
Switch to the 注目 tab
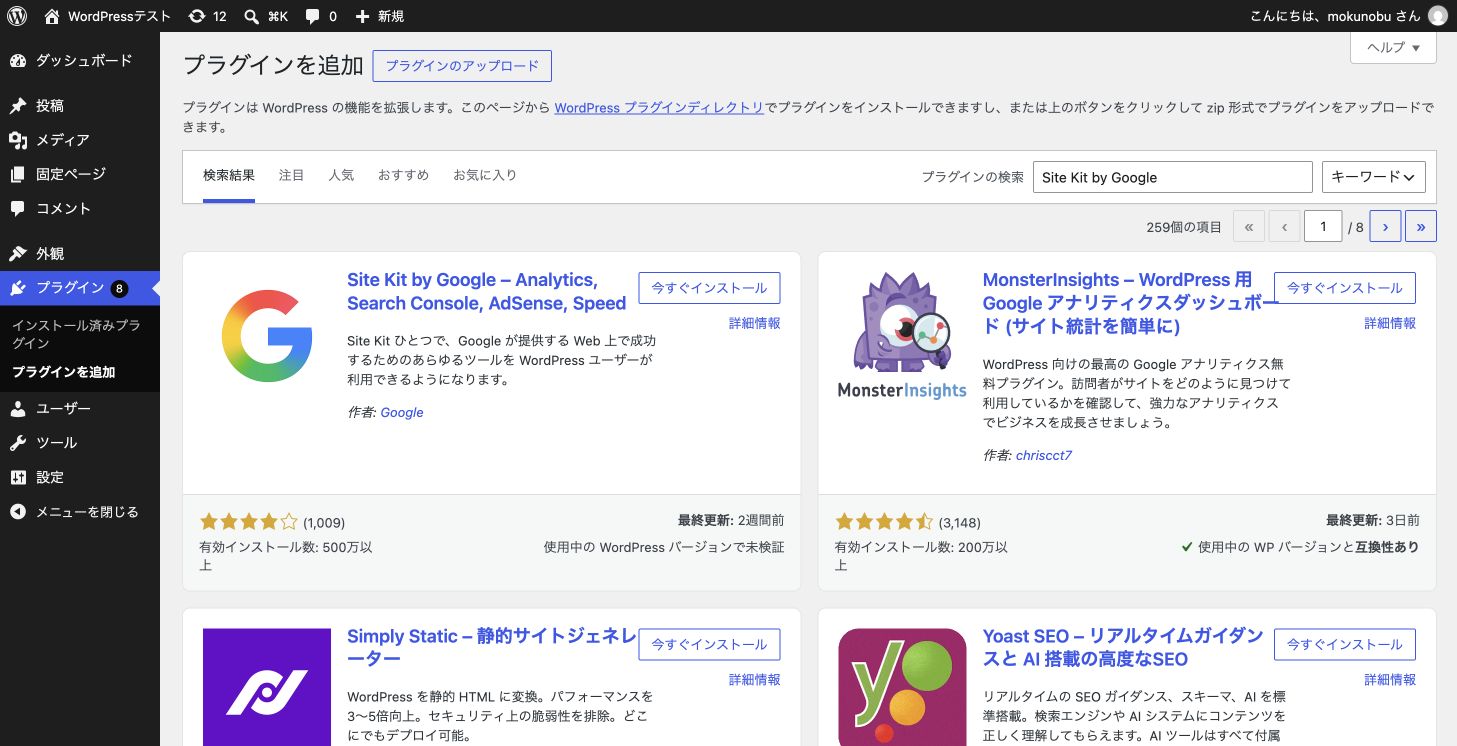tap(292, 175)
